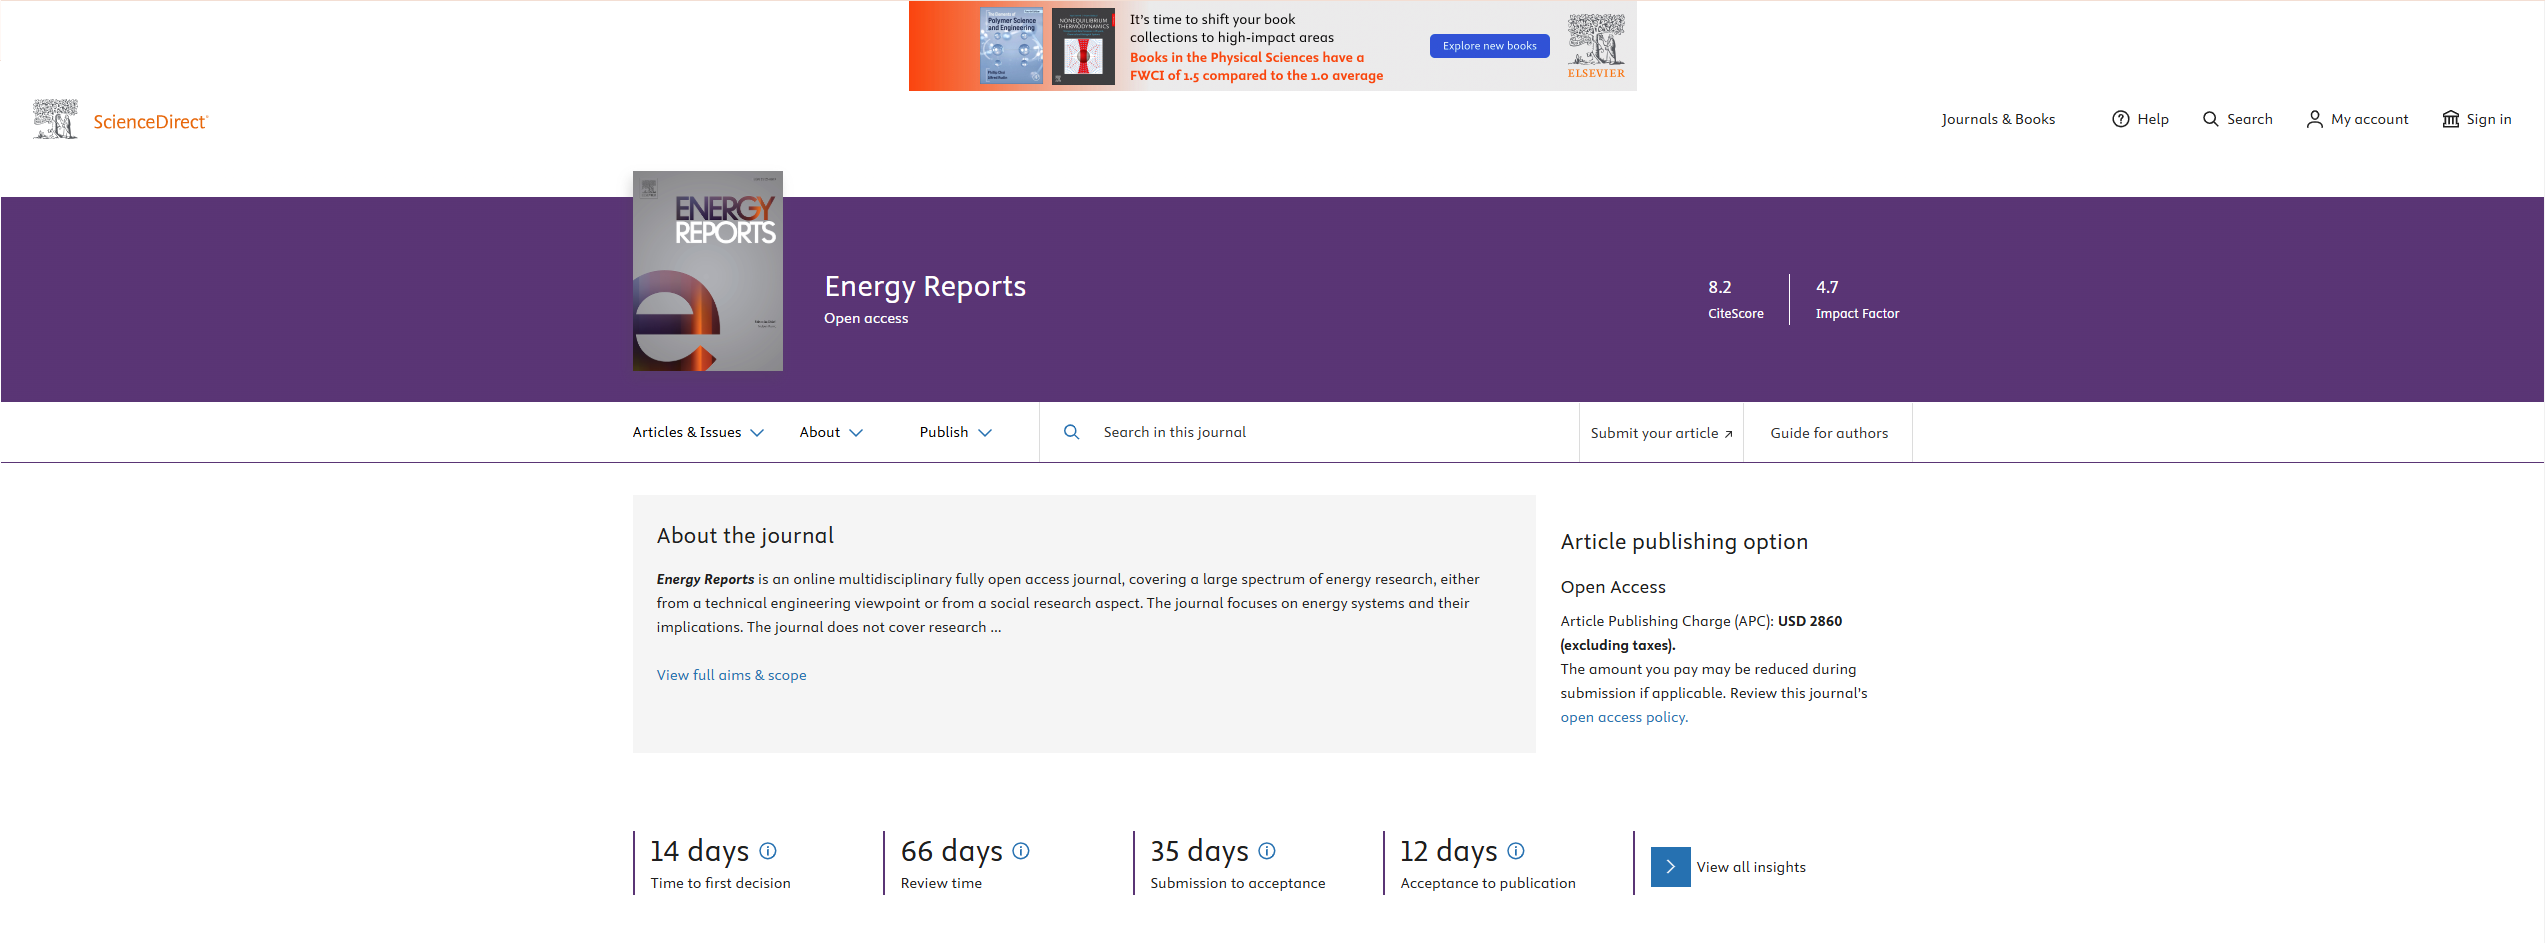
Task: Open Journals & Books
Action: (1998, 119)
